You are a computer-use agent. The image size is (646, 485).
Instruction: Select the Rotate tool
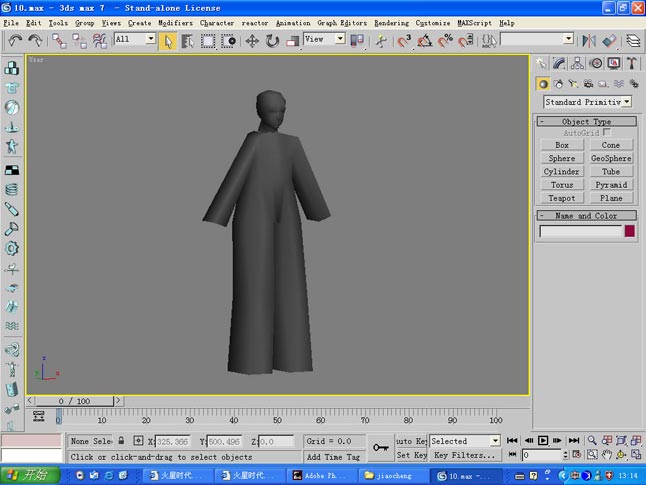pyautogui.click(x=272, y=41)
